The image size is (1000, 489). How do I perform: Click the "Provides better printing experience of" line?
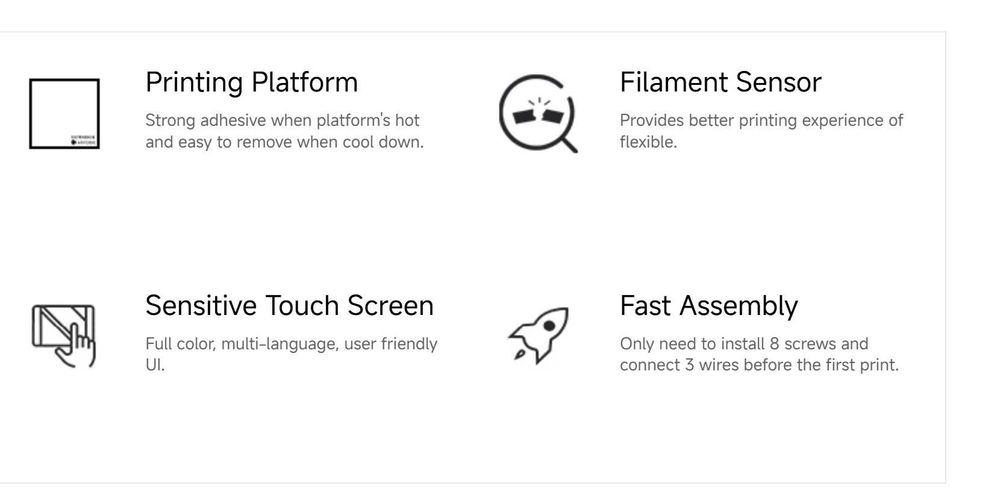coord(761,120)
